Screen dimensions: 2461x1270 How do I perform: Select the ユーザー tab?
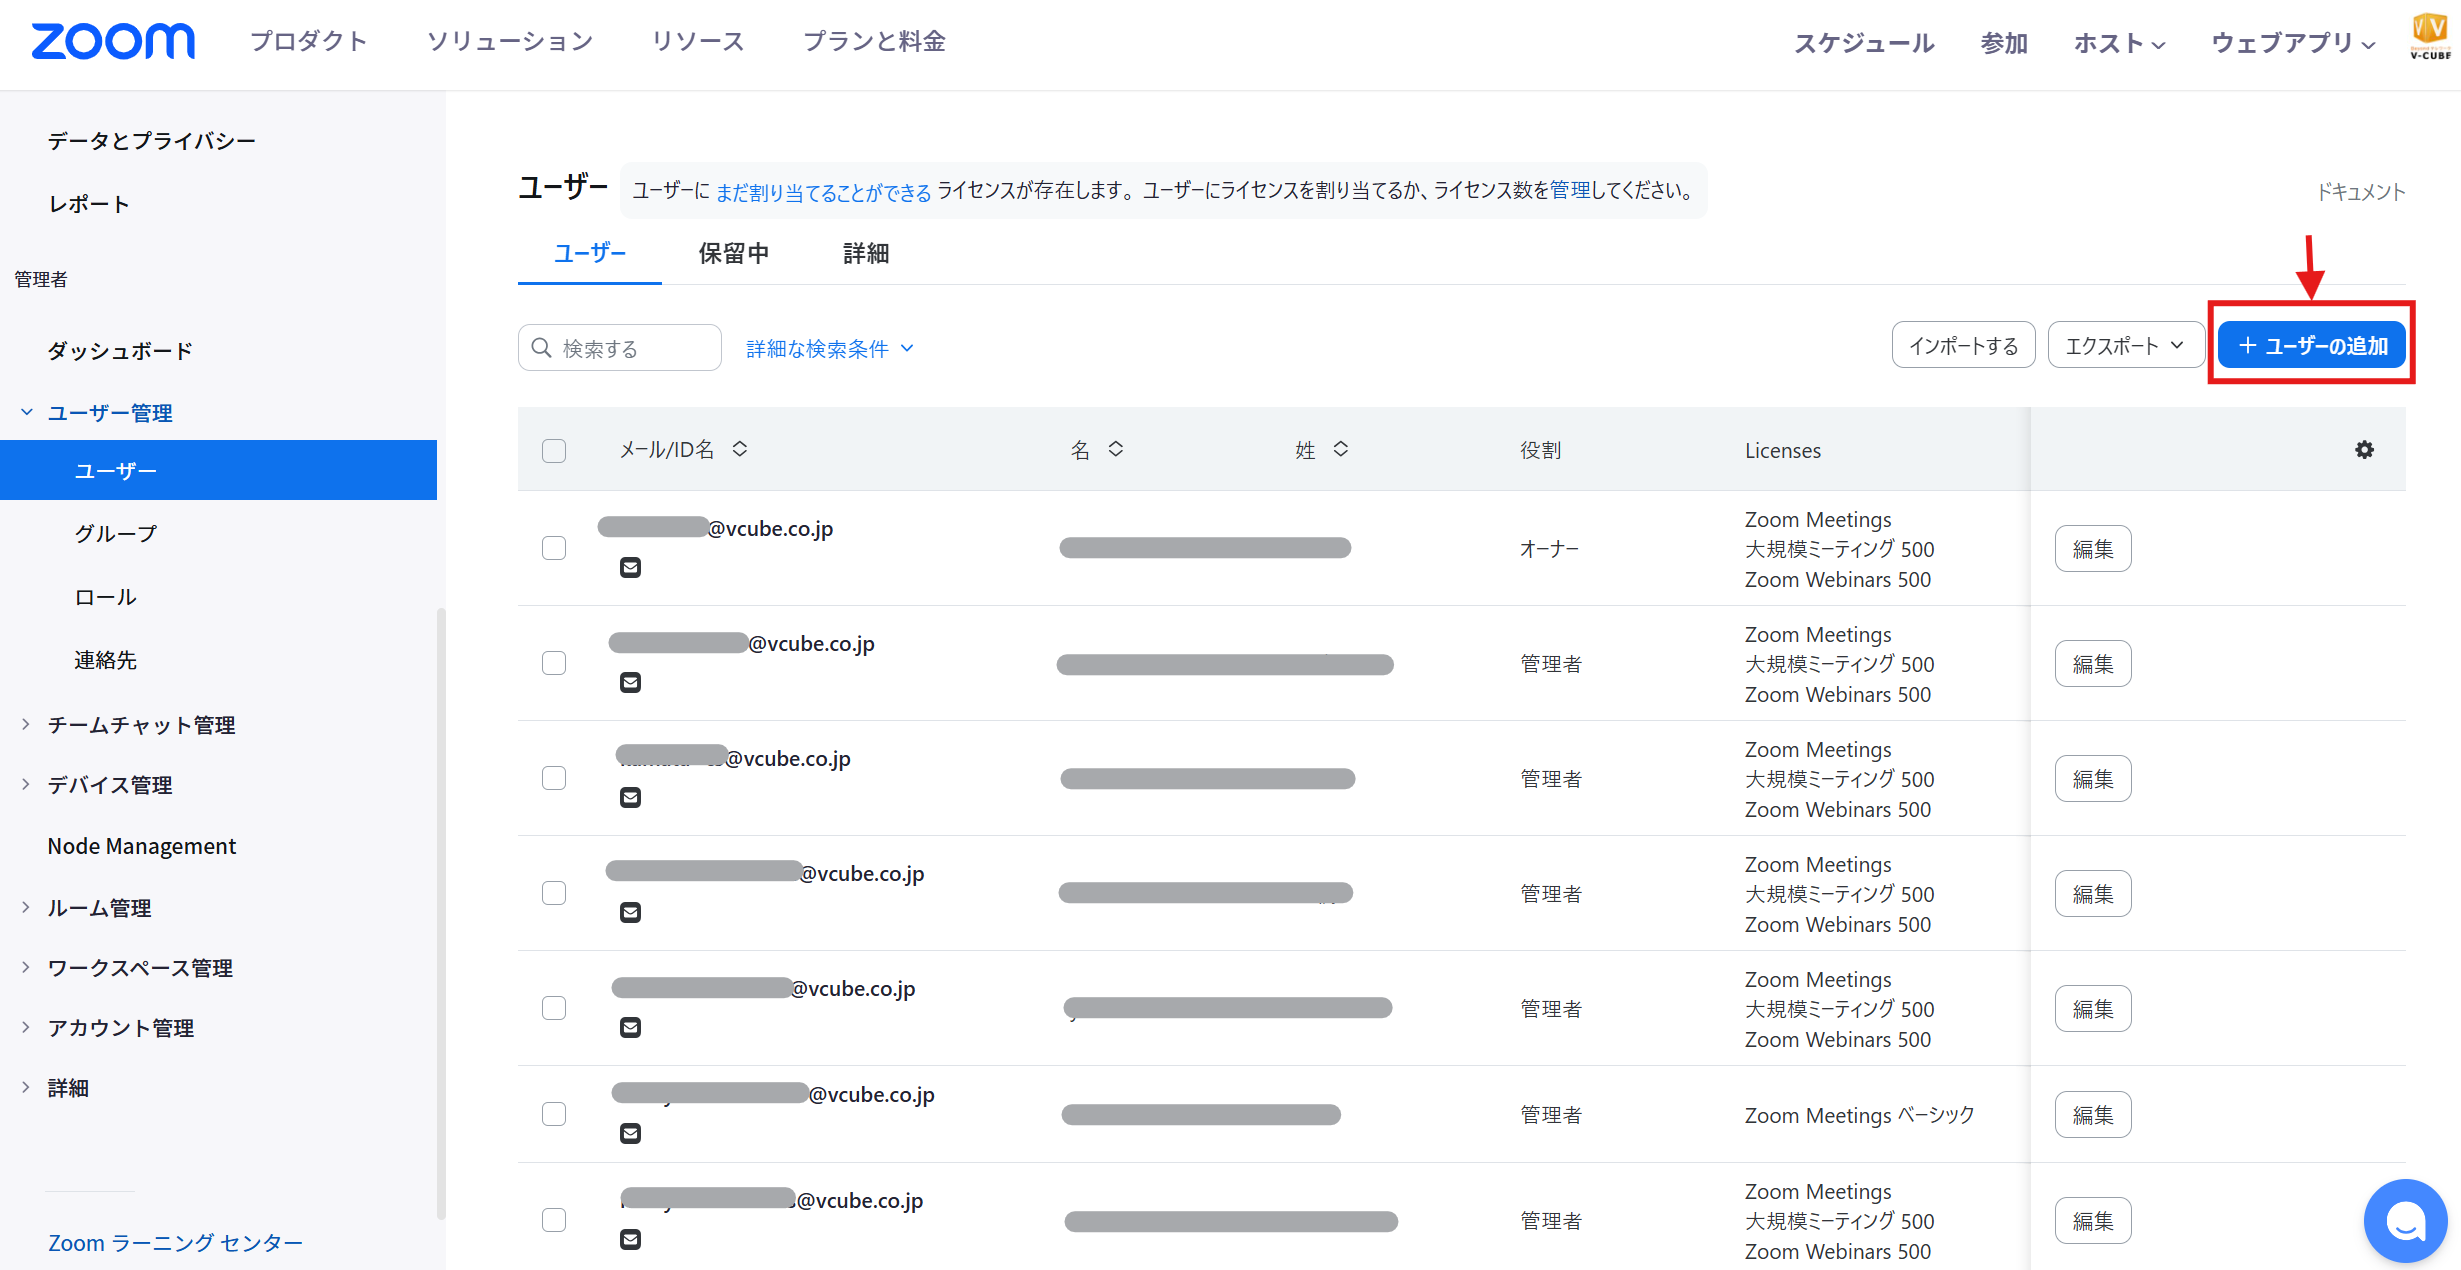(590, 253)
